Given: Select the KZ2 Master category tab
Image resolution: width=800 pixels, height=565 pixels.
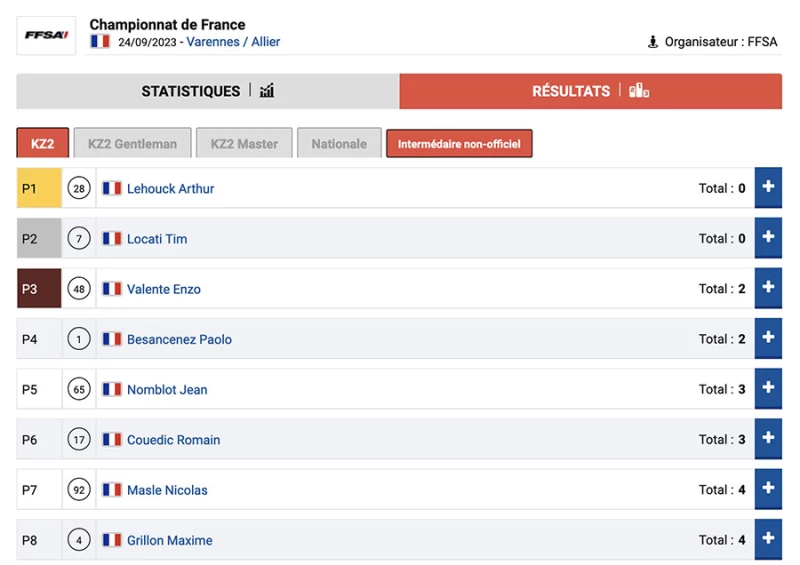Looking at the screenshot, I should (x=244, y=144).
